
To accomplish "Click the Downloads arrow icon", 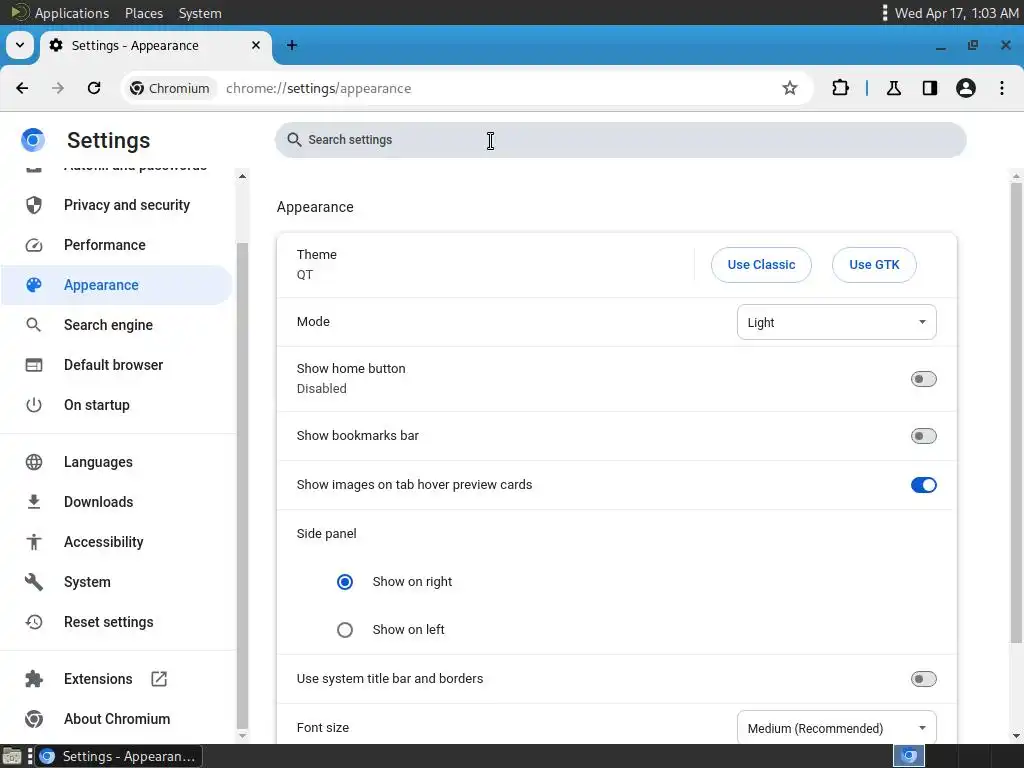I will 34,502.
